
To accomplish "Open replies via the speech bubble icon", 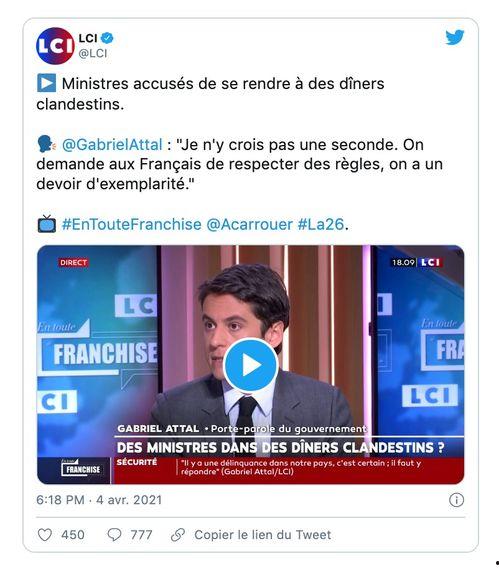I will pos(114,535).
